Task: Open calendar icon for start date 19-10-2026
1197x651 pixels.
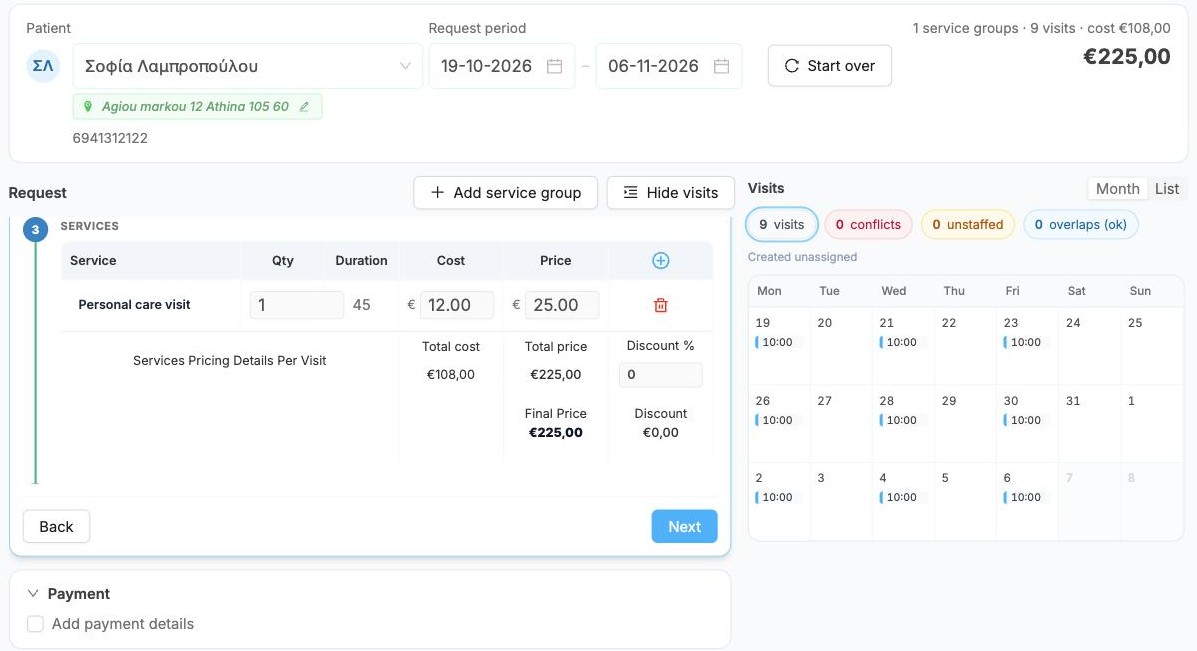Action: pos(555,66)
